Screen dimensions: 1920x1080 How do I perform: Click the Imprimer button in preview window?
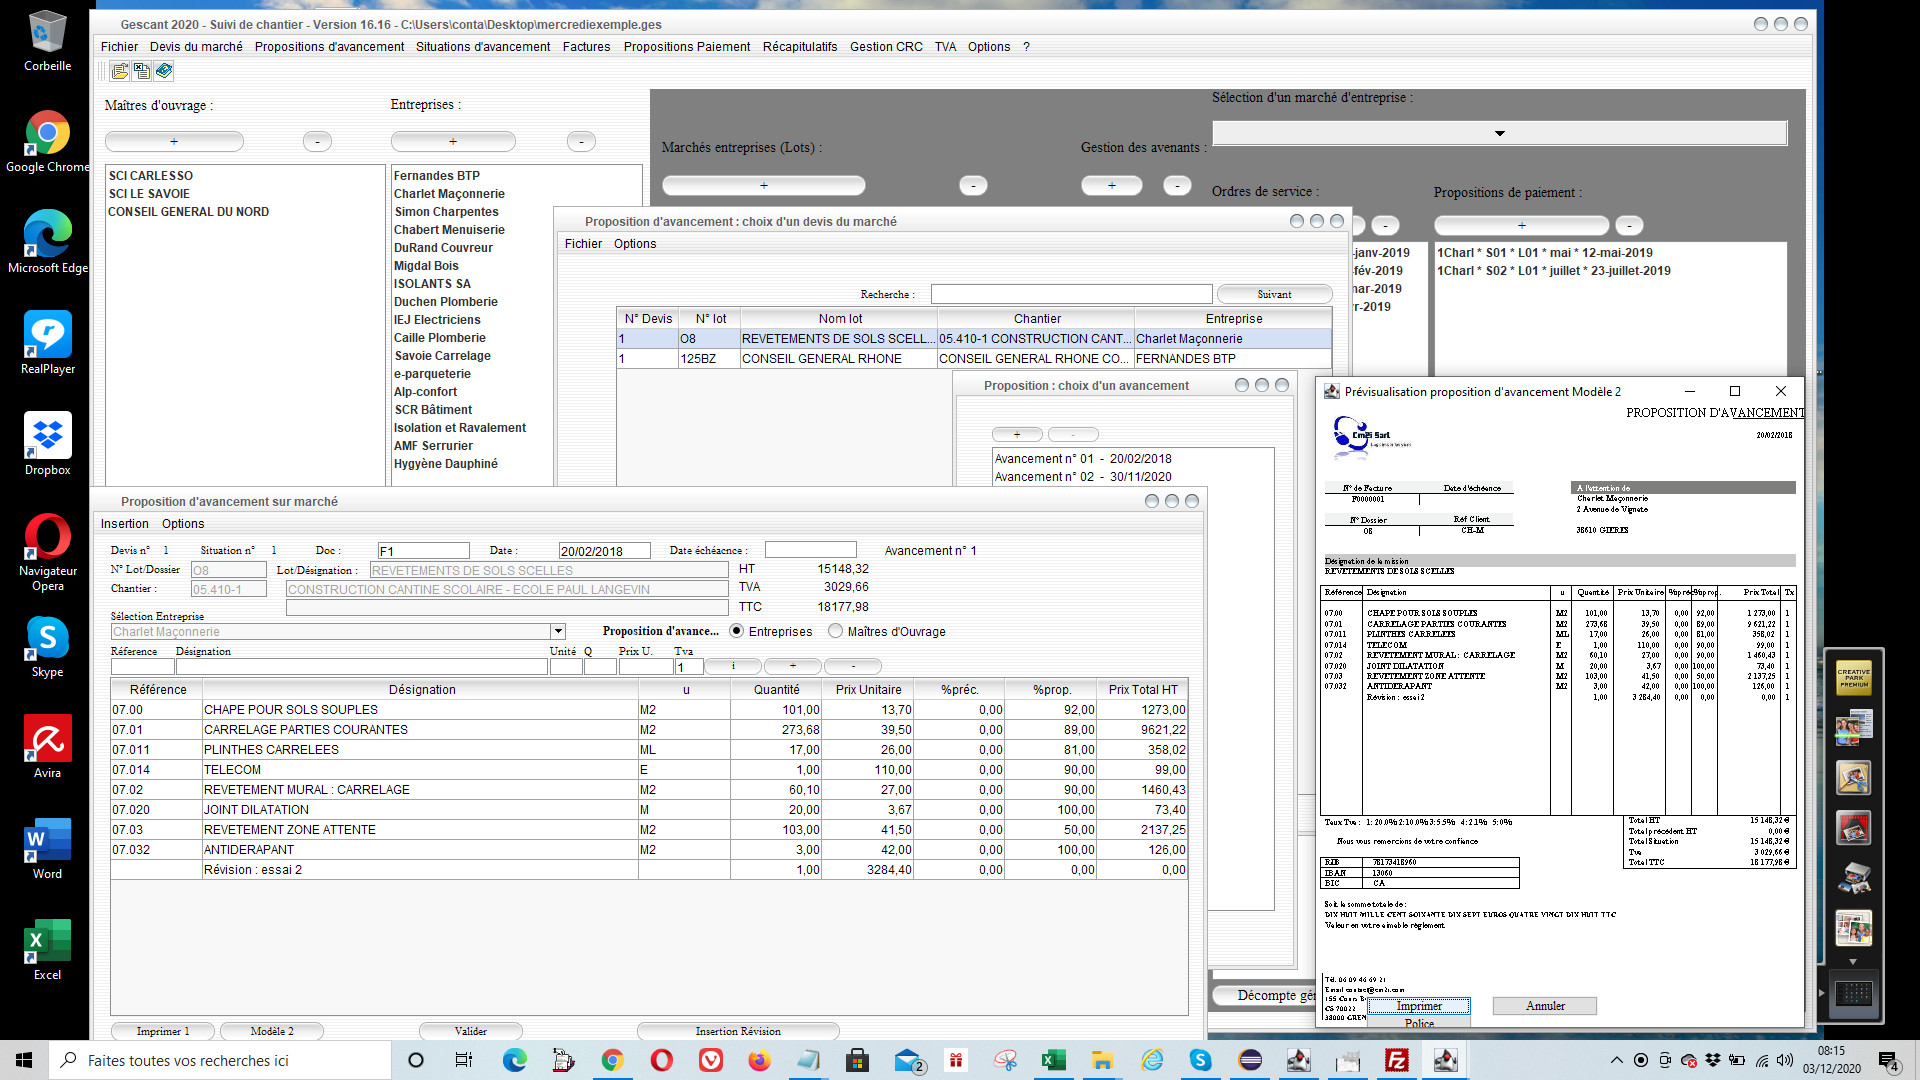point(1419,1006)
